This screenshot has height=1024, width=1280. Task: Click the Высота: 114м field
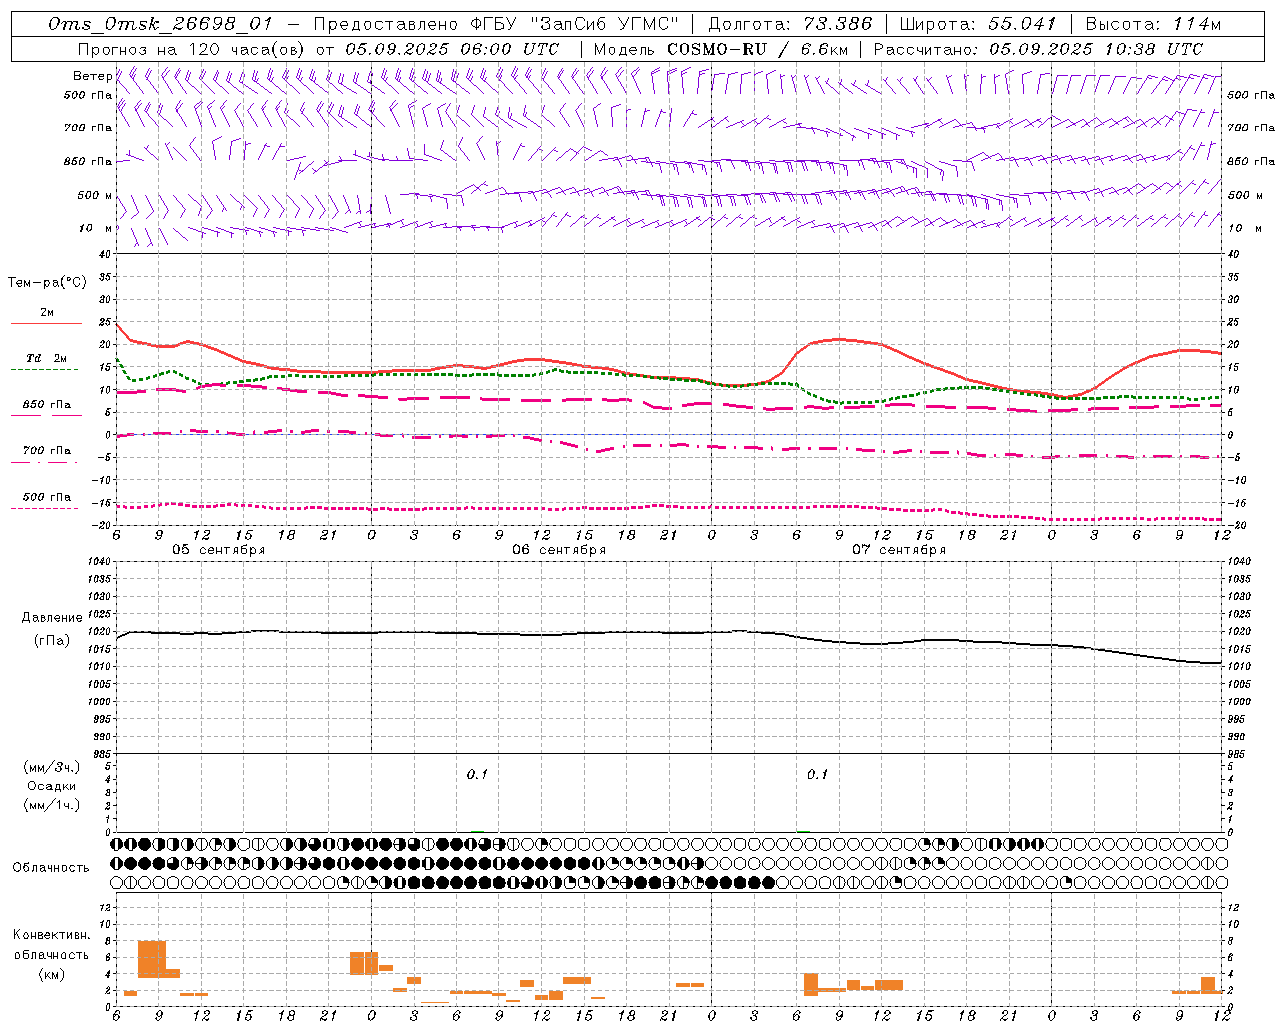pyautogui.click(x=1153, y=25)
